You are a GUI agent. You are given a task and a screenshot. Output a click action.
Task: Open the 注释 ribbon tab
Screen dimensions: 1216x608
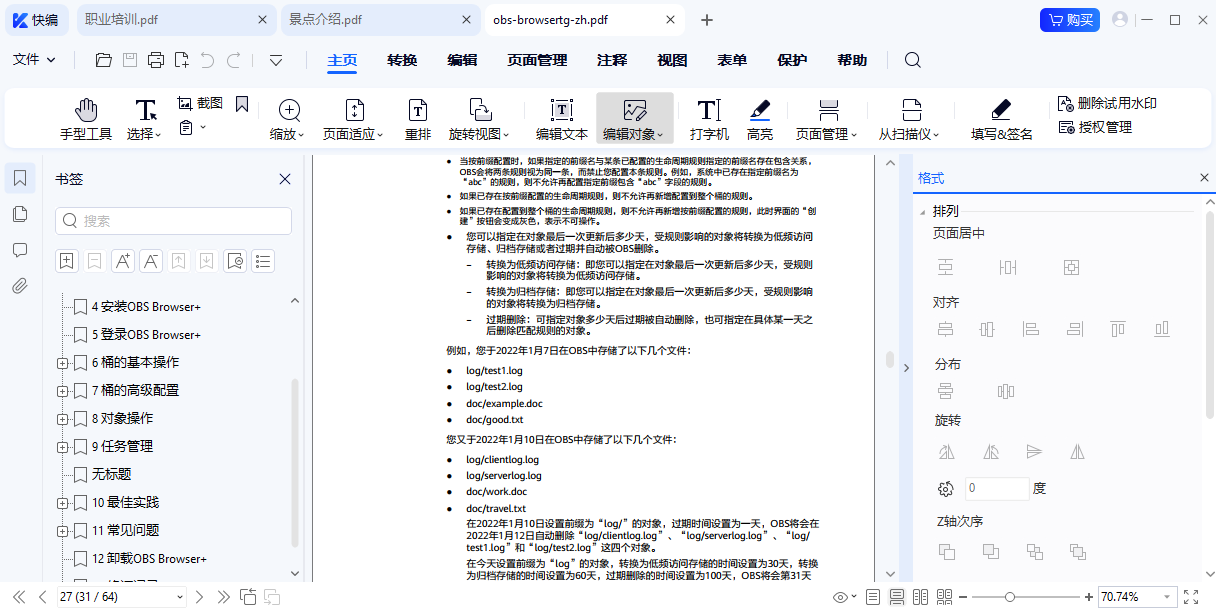click(x=612, y=60)
